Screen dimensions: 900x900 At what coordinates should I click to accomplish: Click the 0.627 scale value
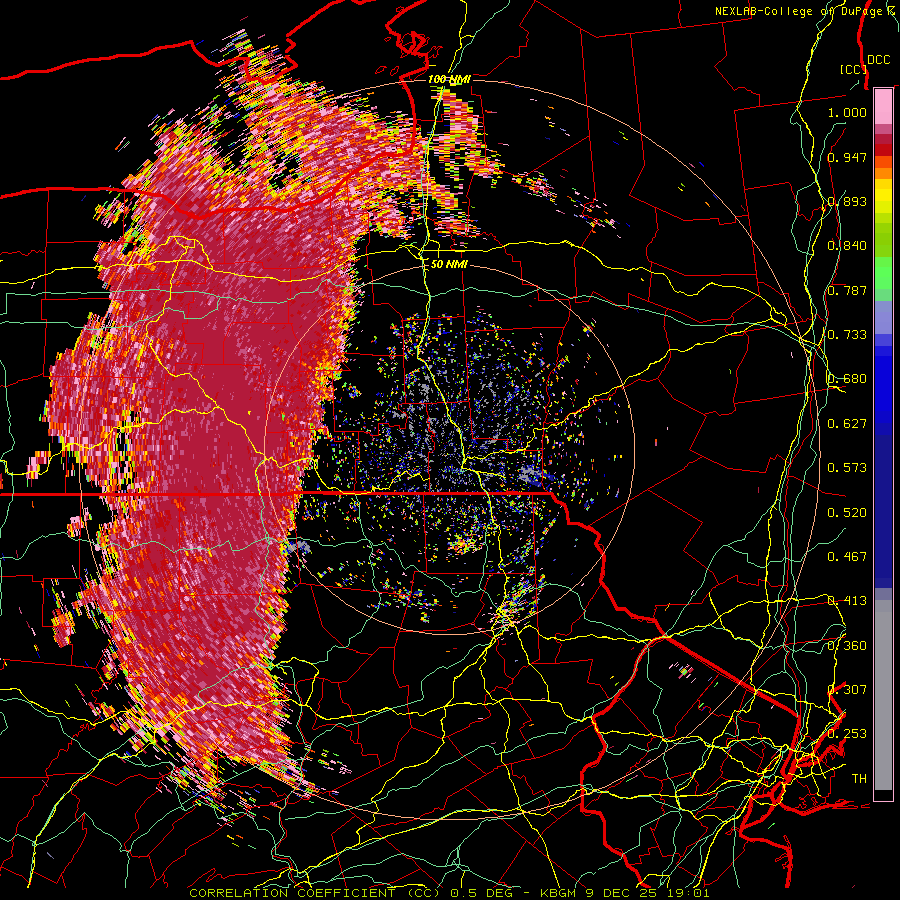(847, 424)
